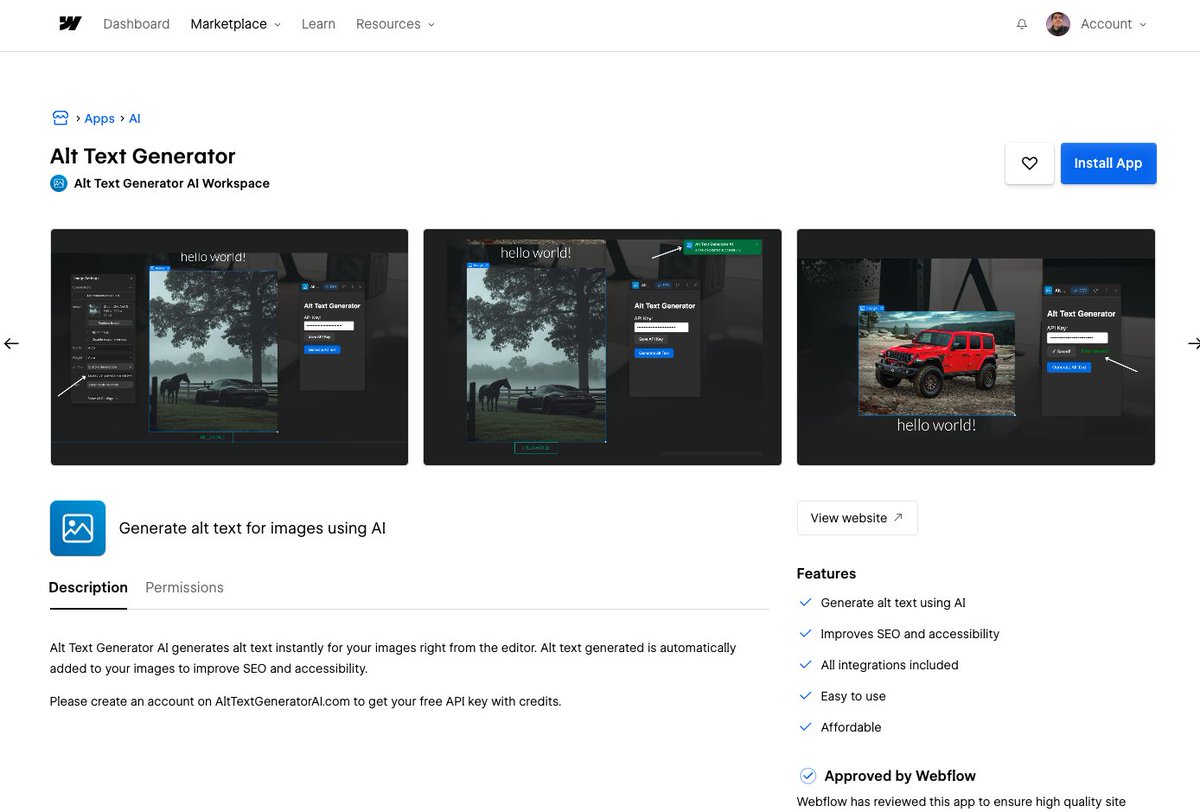
Task: Open View website link
Action: coord(857,518)
